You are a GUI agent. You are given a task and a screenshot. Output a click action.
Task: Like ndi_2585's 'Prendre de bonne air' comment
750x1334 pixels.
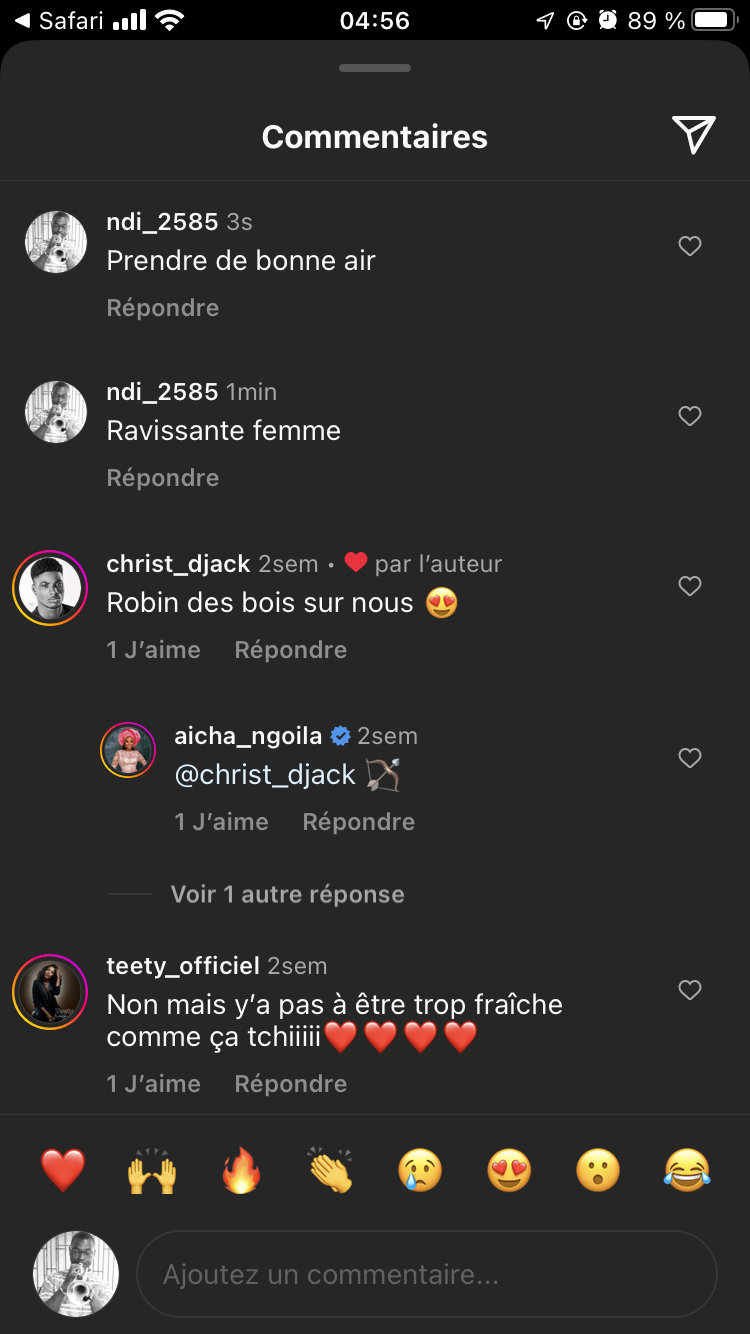(690, 246)
